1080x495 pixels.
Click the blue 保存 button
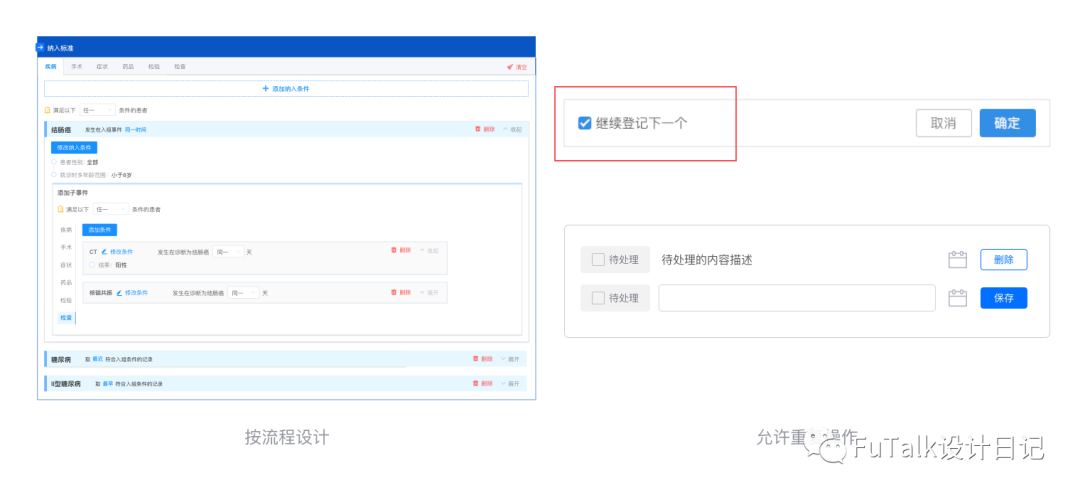[x=1004, y=298]
